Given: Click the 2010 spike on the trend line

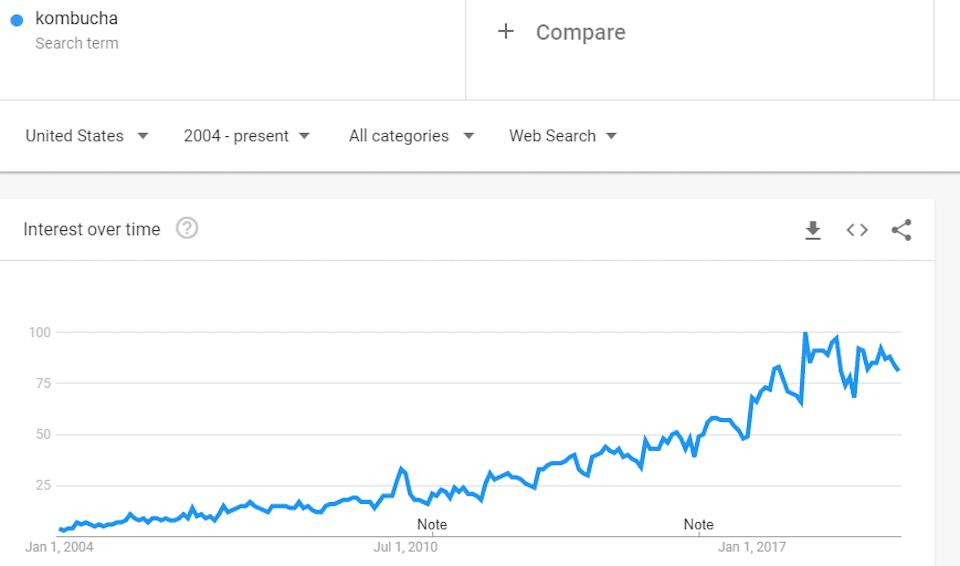Looking at the screenshot, I should (402, 469).
